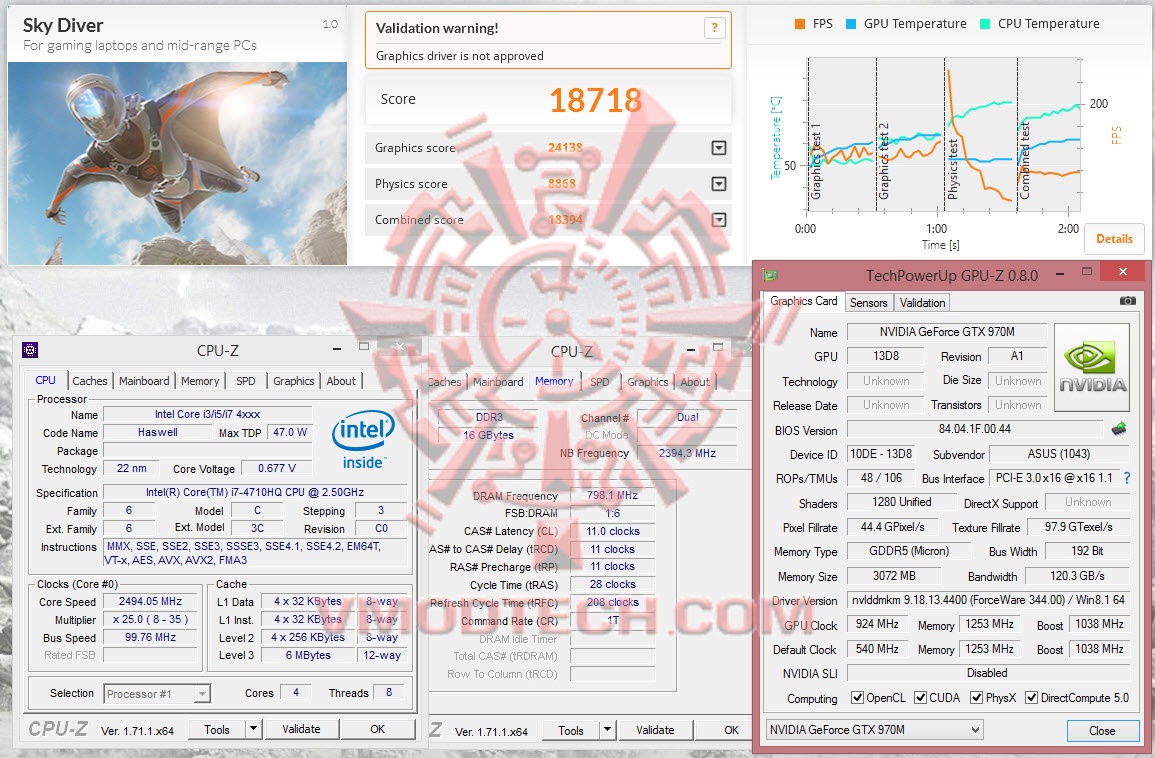Minimize the GPU-Z window

(x=1059, y=273)
